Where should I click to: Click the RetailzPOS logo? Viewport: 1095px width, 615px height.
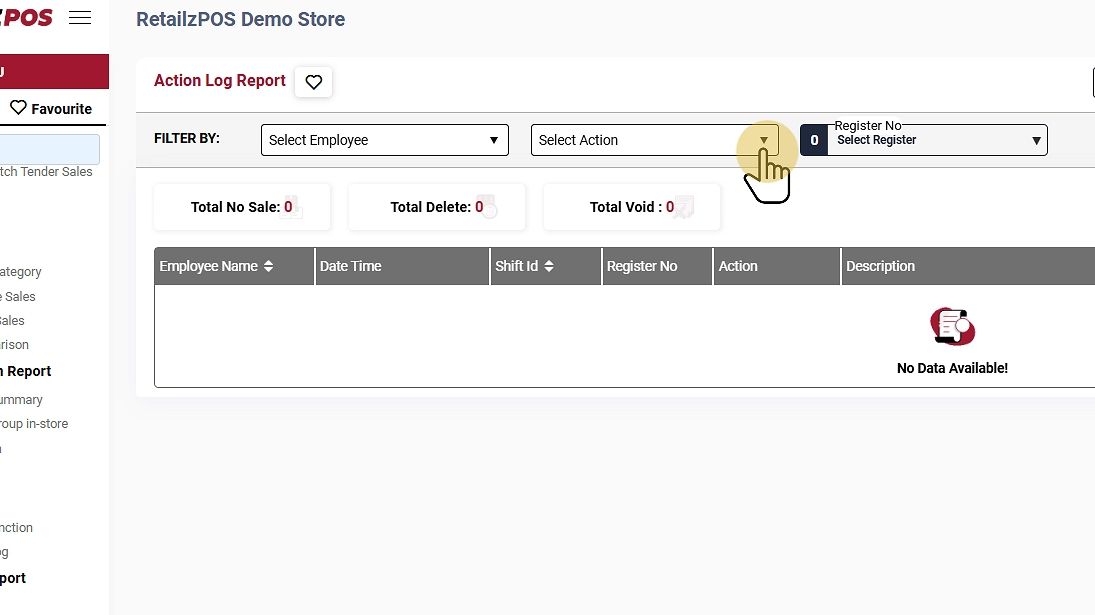tap(27, 17)
